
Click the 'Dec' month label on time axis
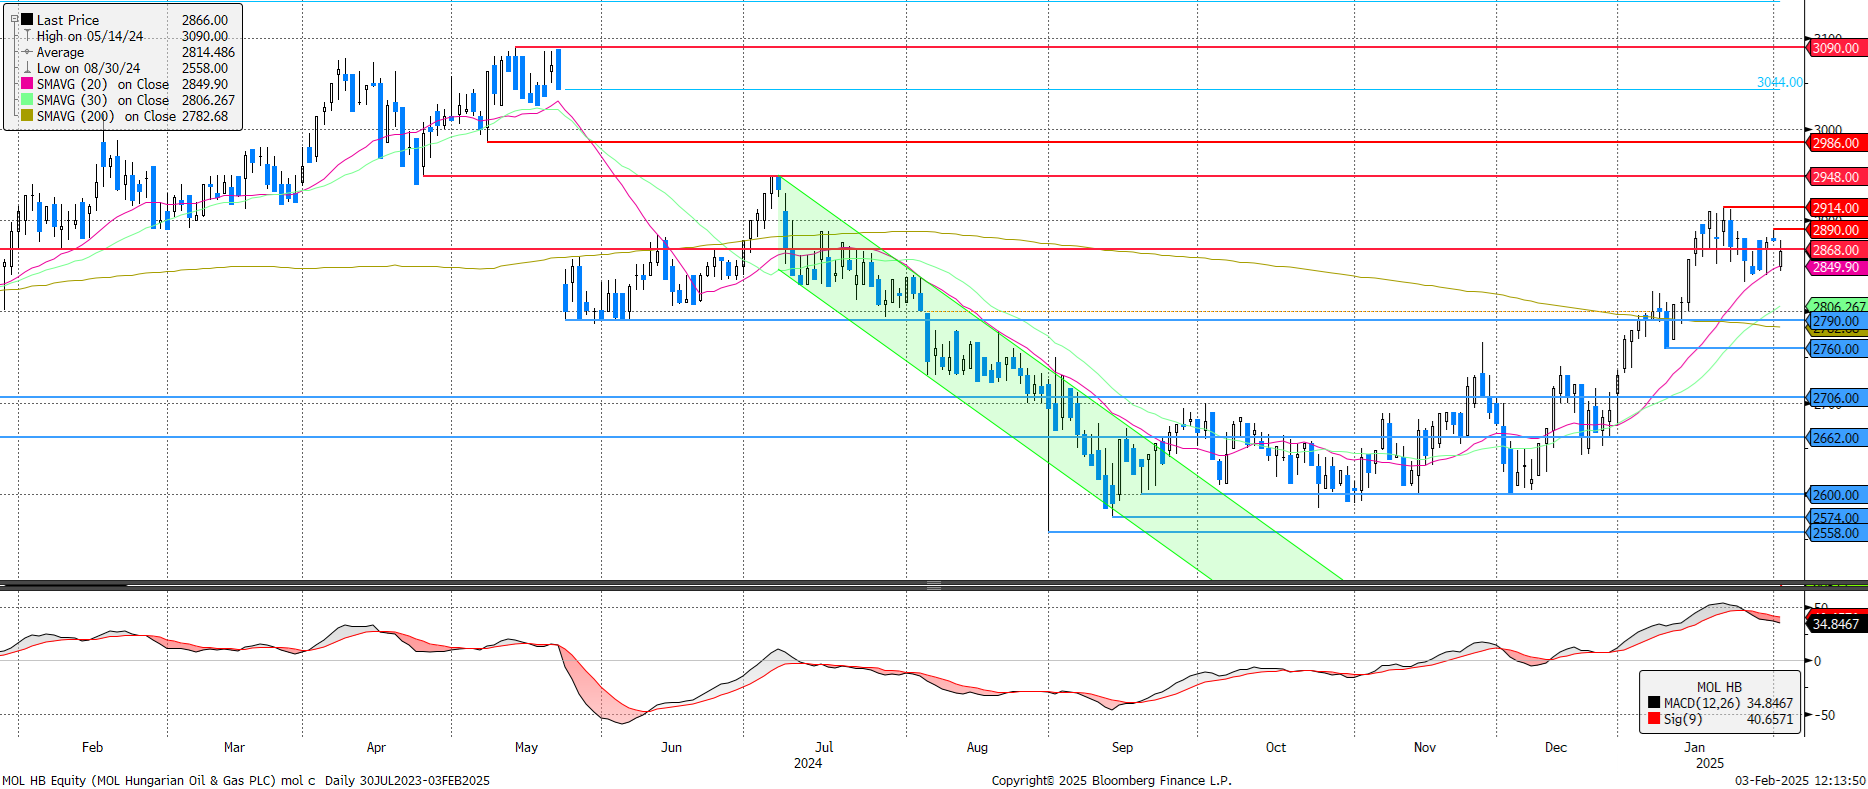tap(1555, 747)
